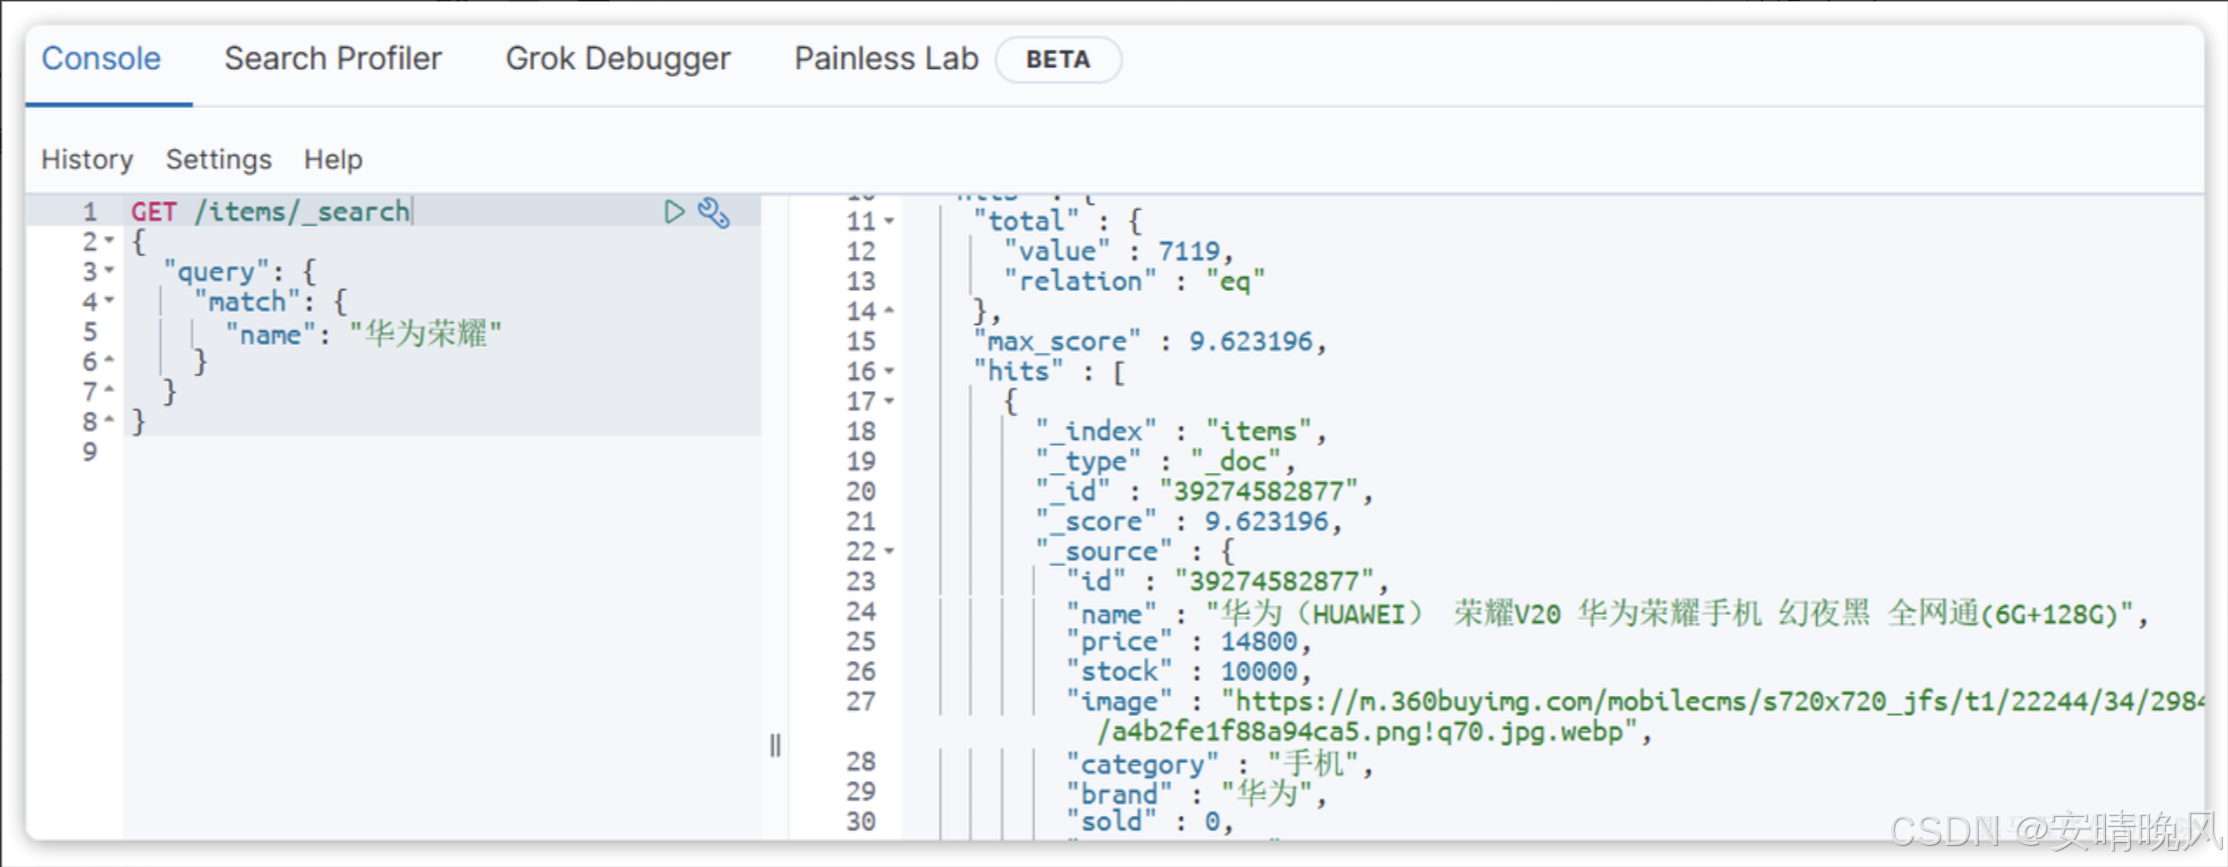The height and width of the screenshot is (867, 2228).
Task: Open console Settings
Action: (219, 160)
